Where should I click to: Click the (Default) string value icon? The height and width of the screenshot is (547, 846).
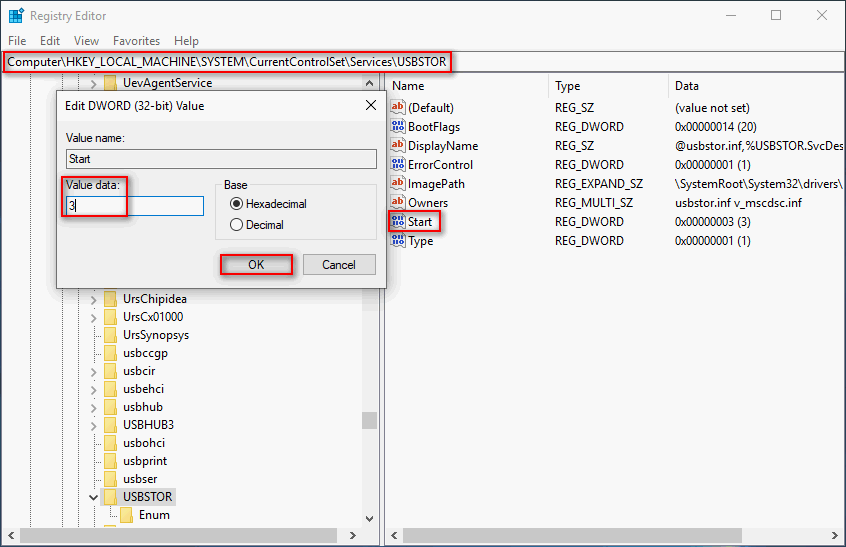[x=398, y=107]
